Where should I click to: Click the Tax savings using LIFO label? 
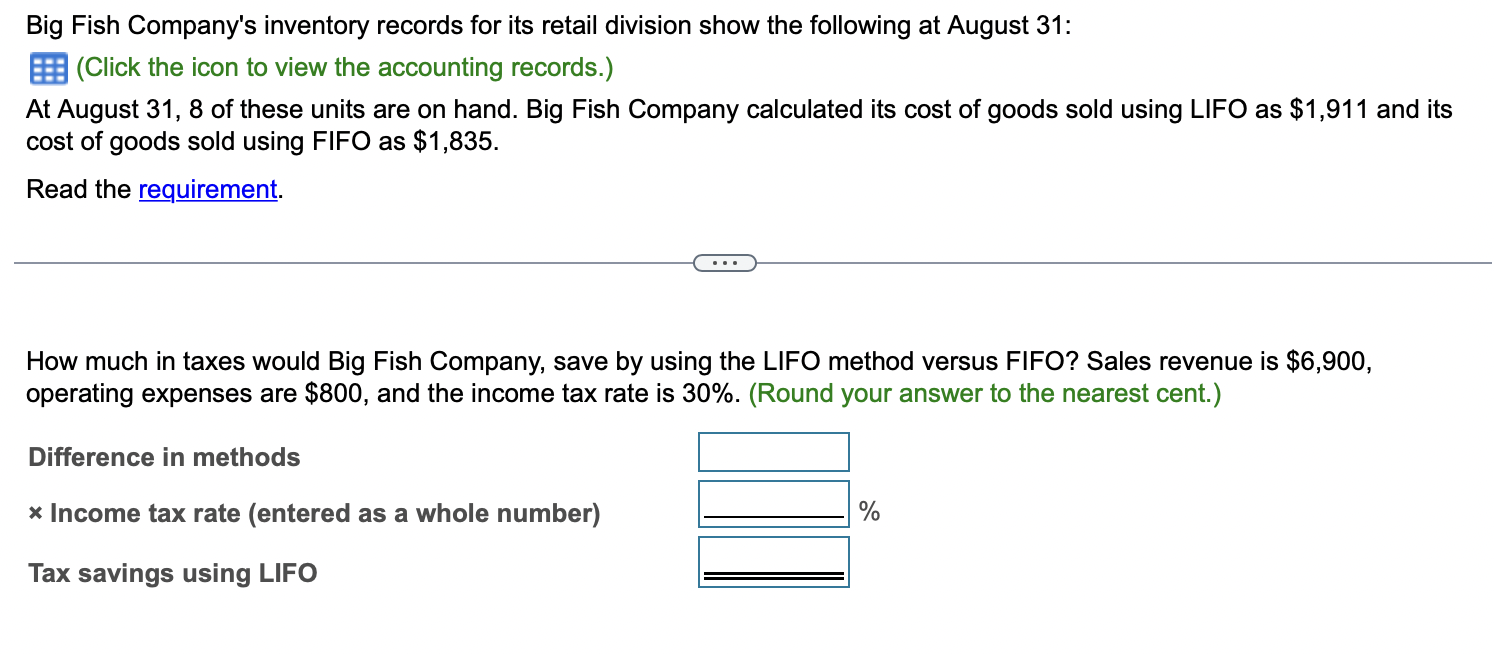(x=172, y=572)
